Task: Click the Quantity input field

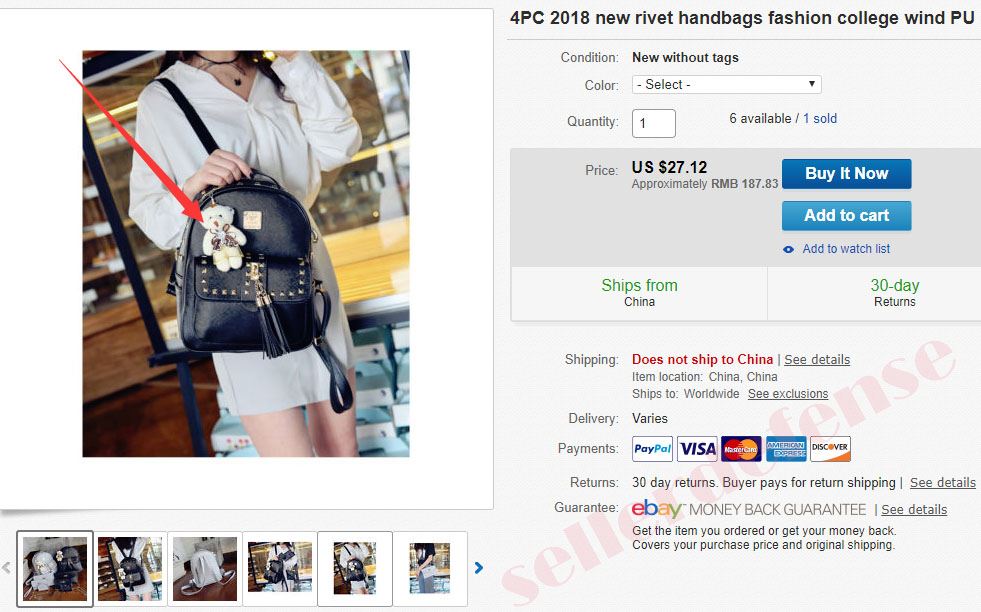Action: pyautogui.click(x=654, y=123)
